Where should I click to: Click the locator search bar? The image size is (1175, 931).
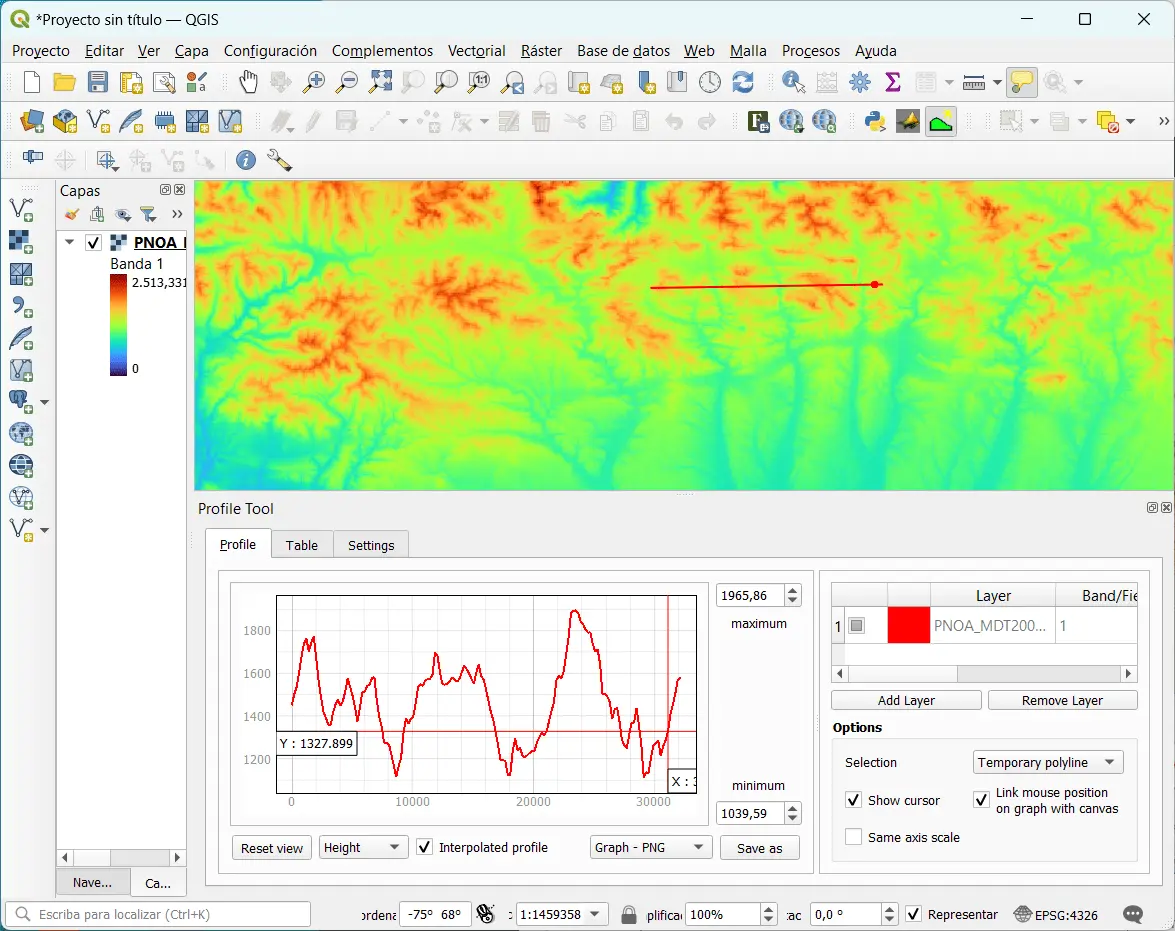(158, 914)
